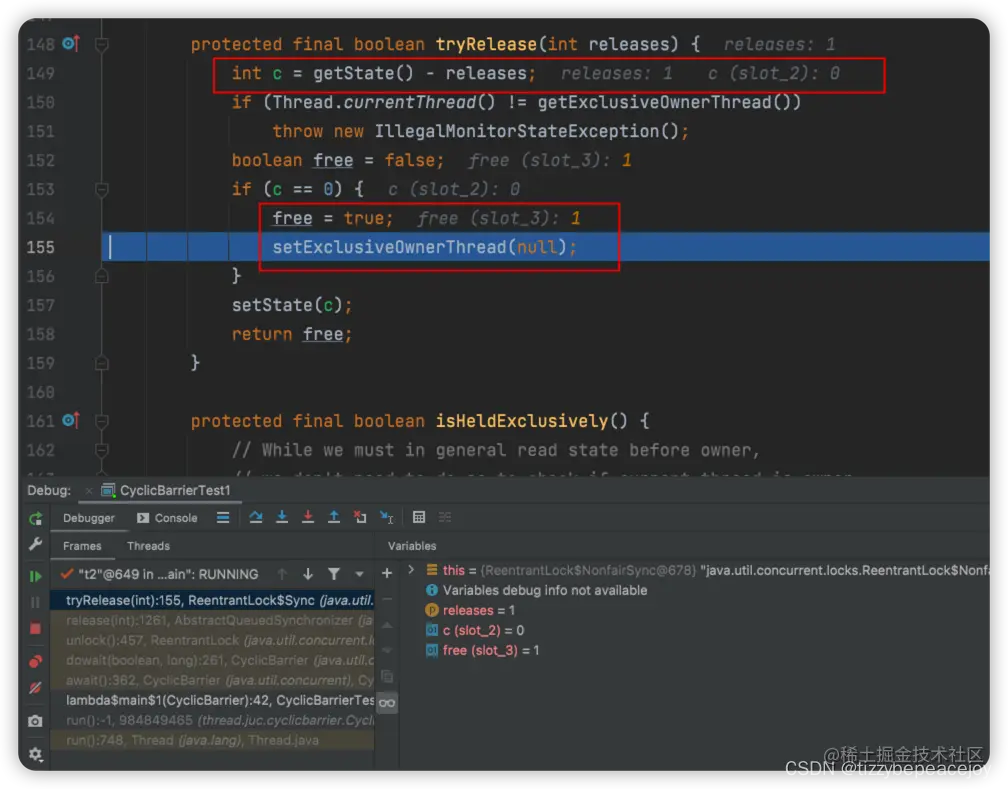The image size is (1008, 789).
Task: Click fold end marker on line 159
Action: [x=102, y=363]
